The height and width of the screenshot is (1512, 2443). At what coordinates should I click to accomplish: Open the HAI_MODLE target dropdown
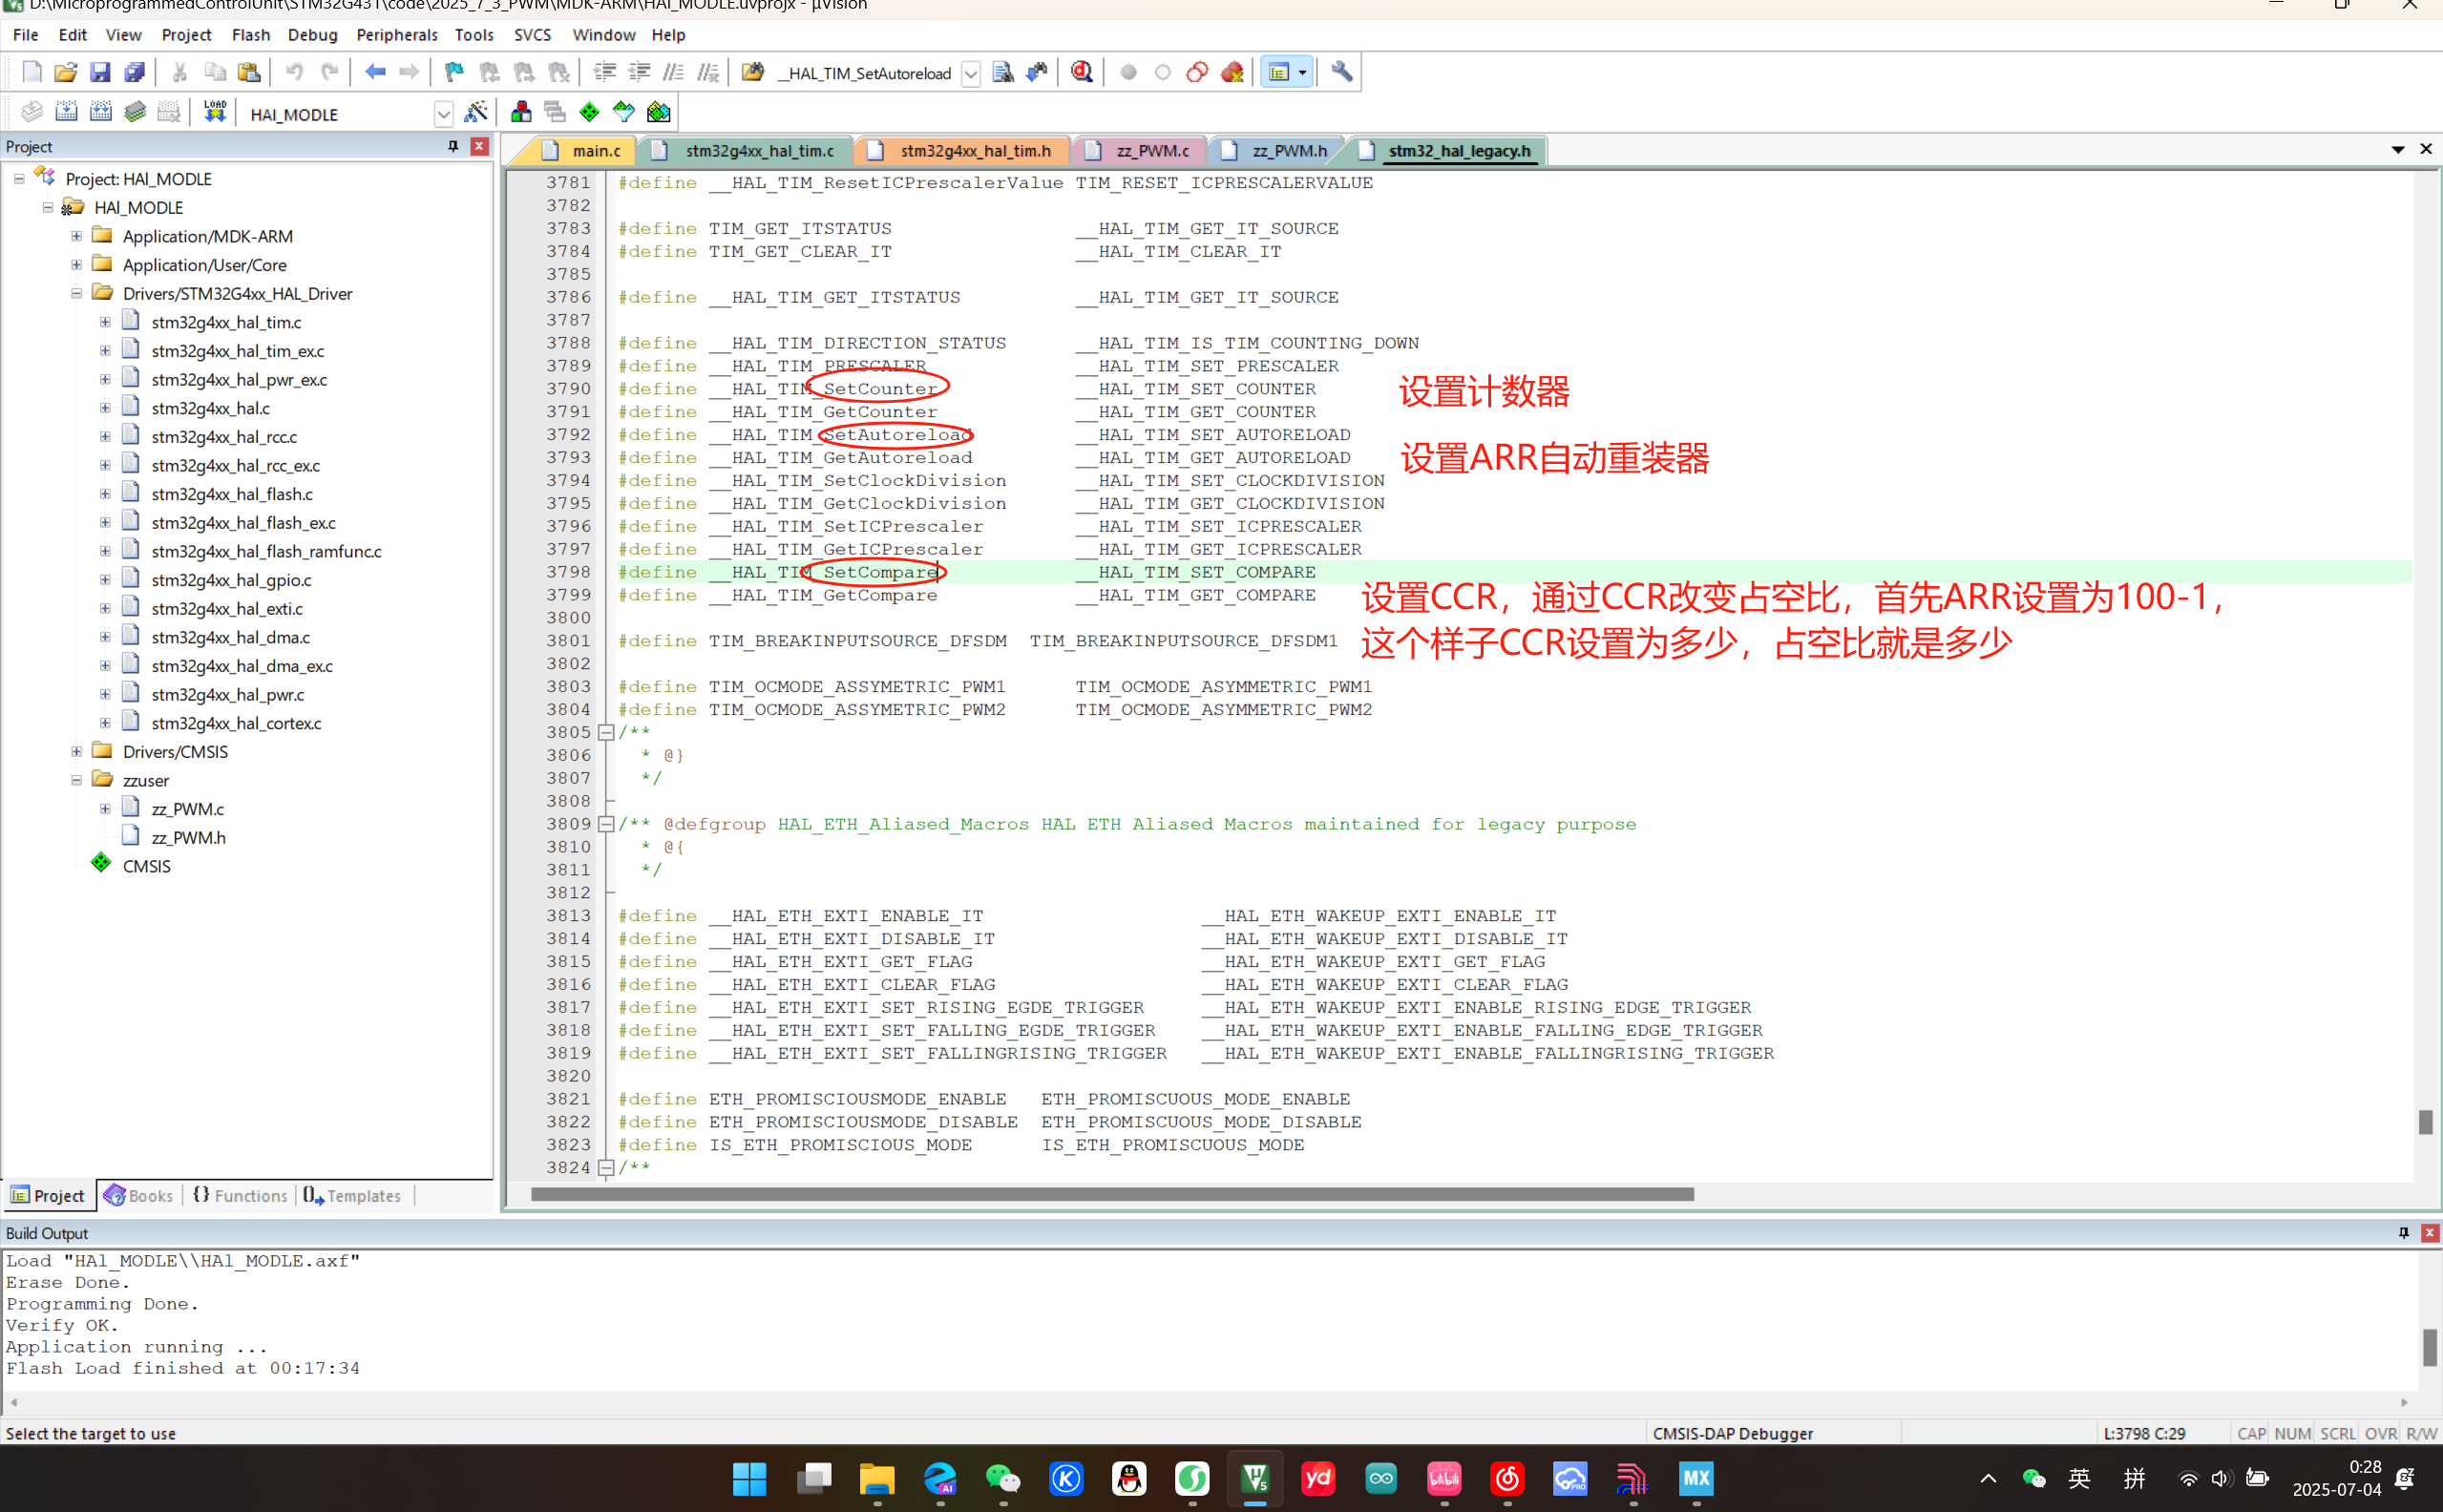pyautogui.click(x=443, y=114)
